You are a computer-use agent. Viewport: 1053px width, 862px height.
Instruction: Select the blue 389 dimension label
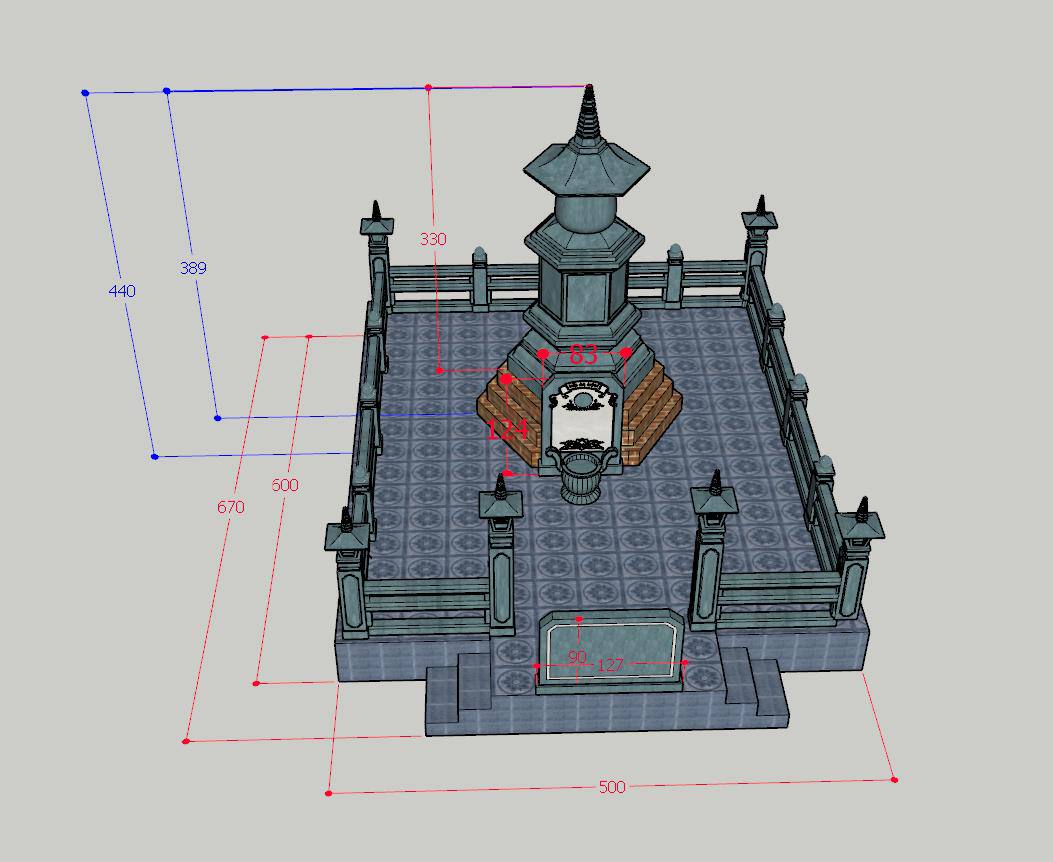pos(193,268)
